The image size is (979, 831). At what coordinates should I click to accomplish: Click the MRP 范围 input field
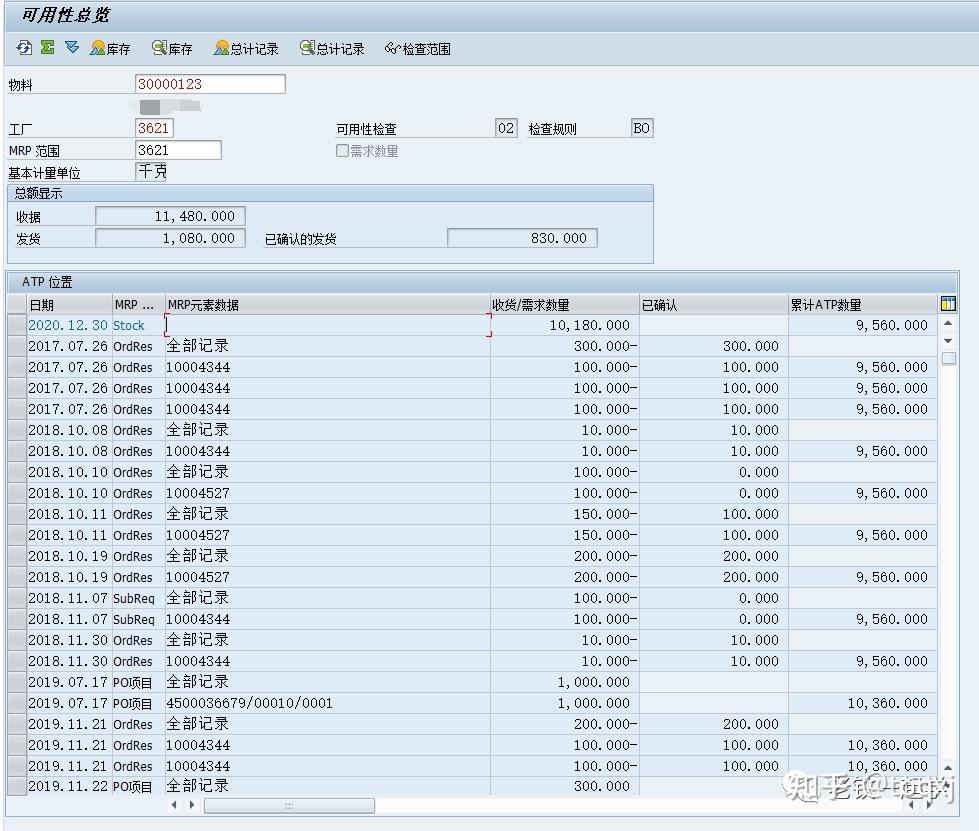tap(178, 149)
